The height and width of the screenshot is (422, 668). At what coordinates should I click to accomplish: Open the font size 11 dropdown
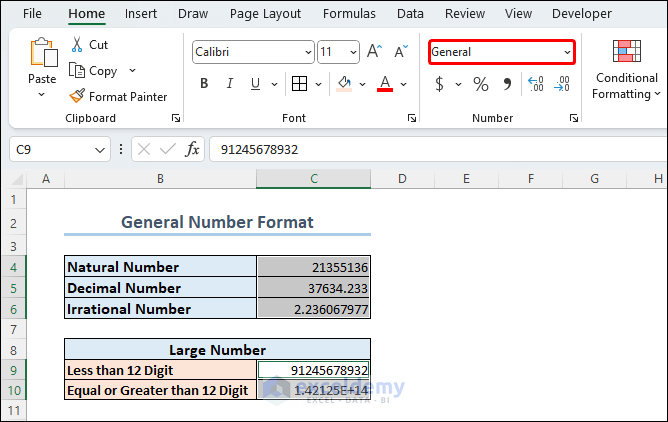click(x=353, y=52)
